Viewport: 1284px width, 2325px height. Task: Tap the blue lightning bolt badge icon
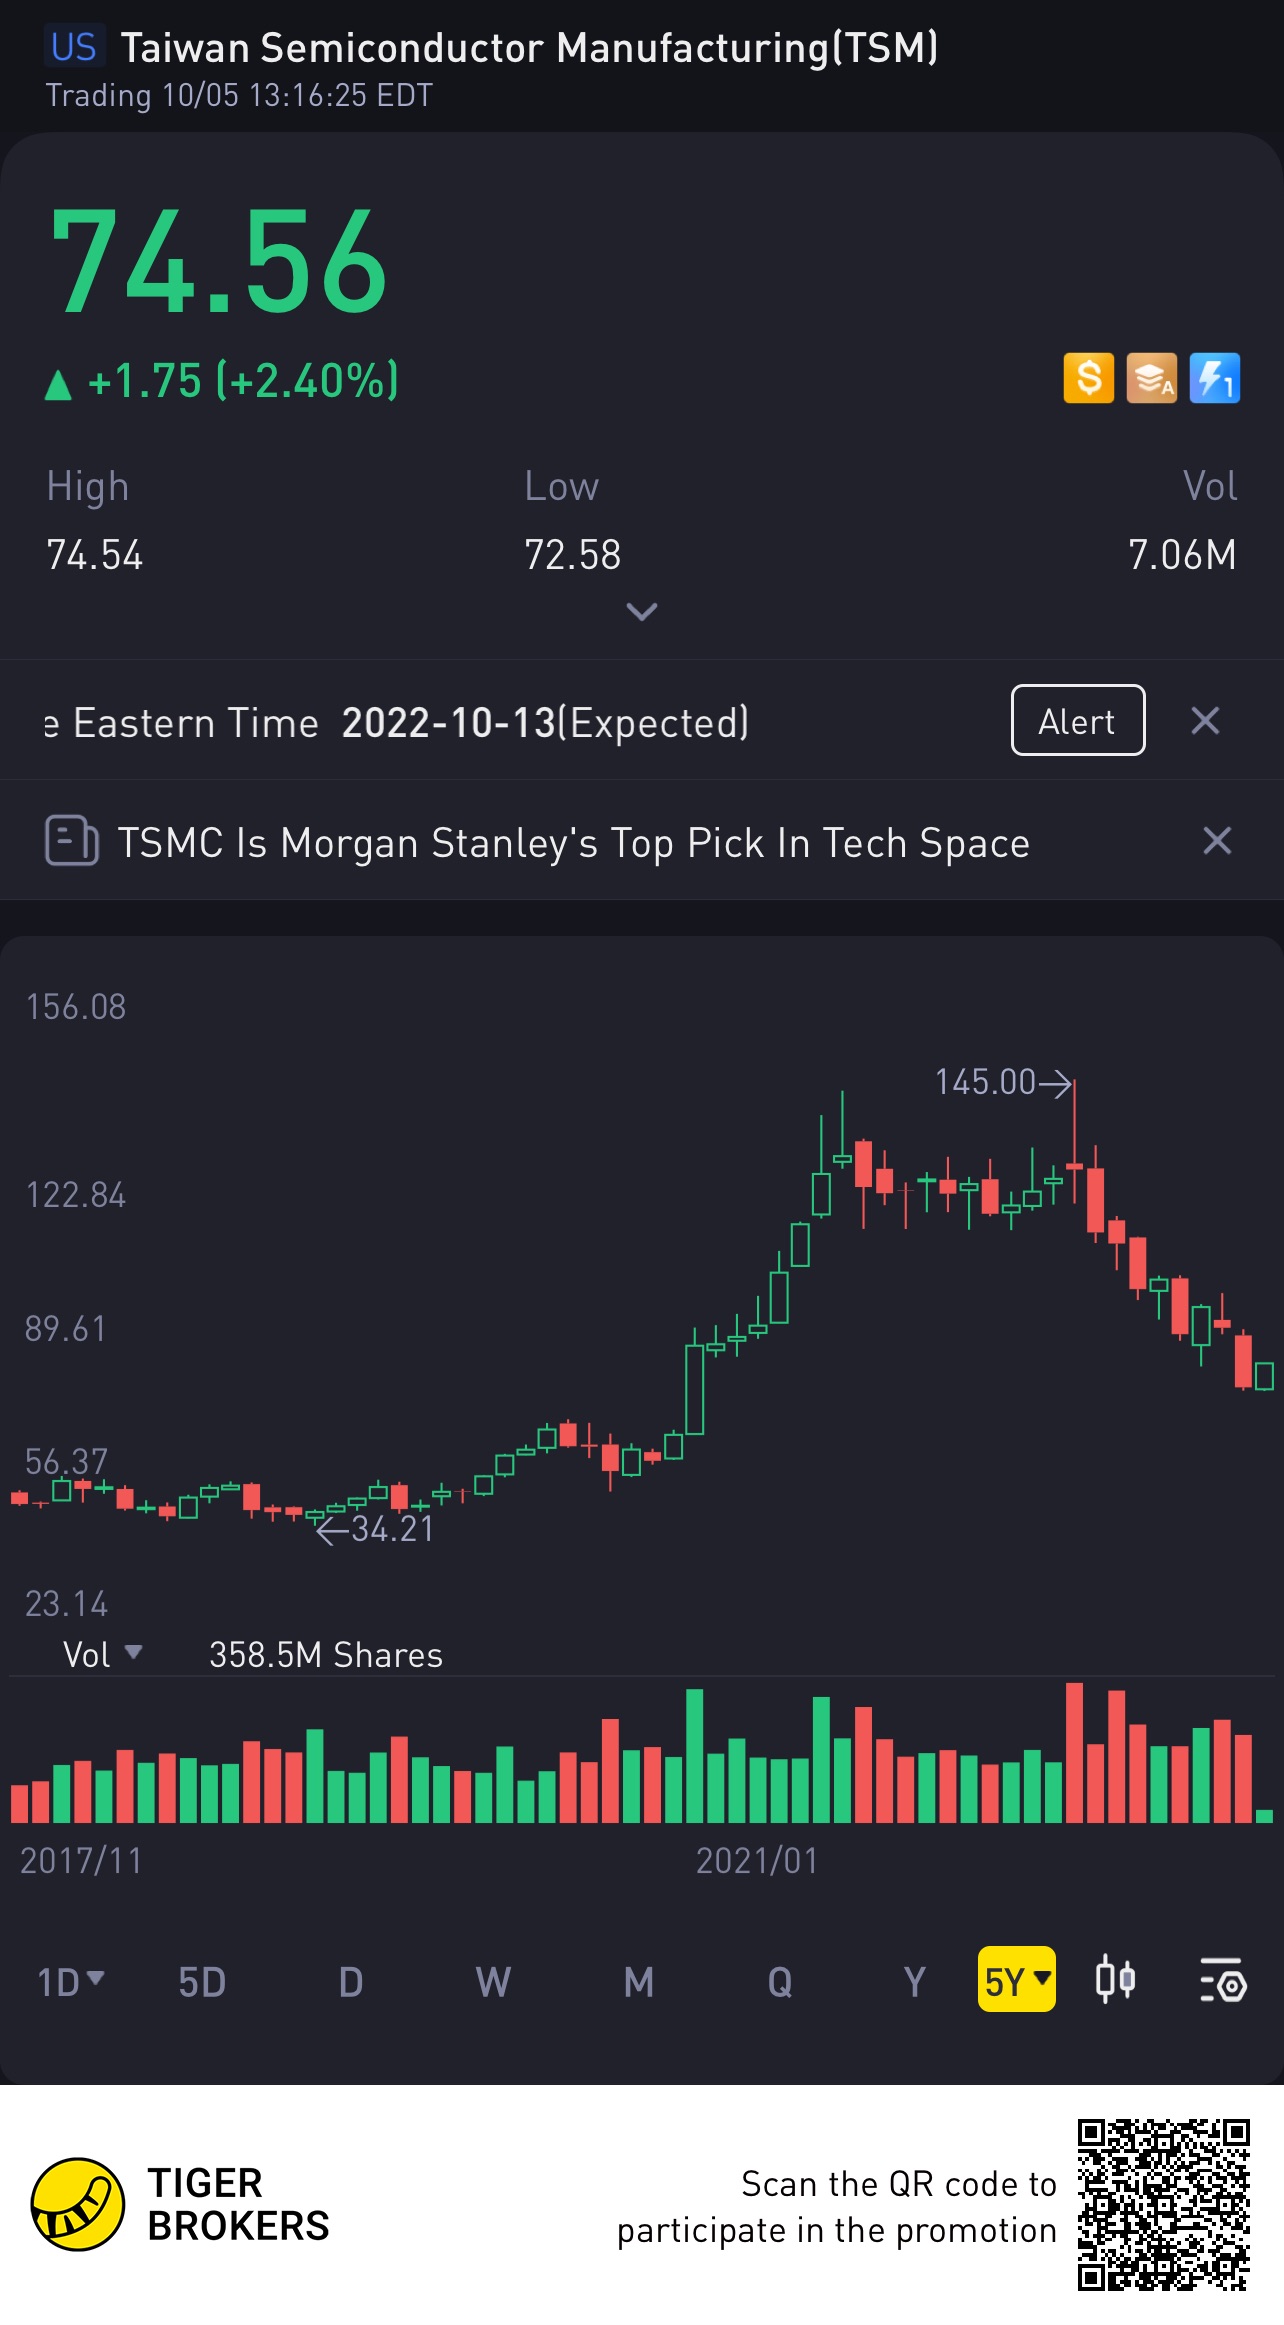point(1214,379)
